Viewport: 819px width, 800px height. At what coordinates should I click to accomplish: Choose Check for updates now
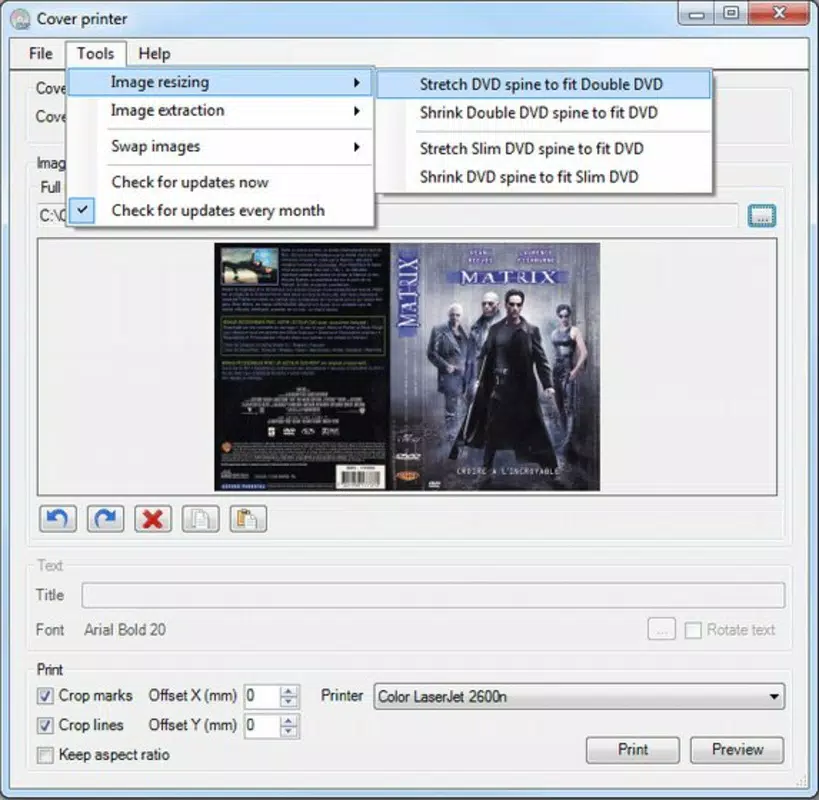pyautogui.click(x=221, y=182)
